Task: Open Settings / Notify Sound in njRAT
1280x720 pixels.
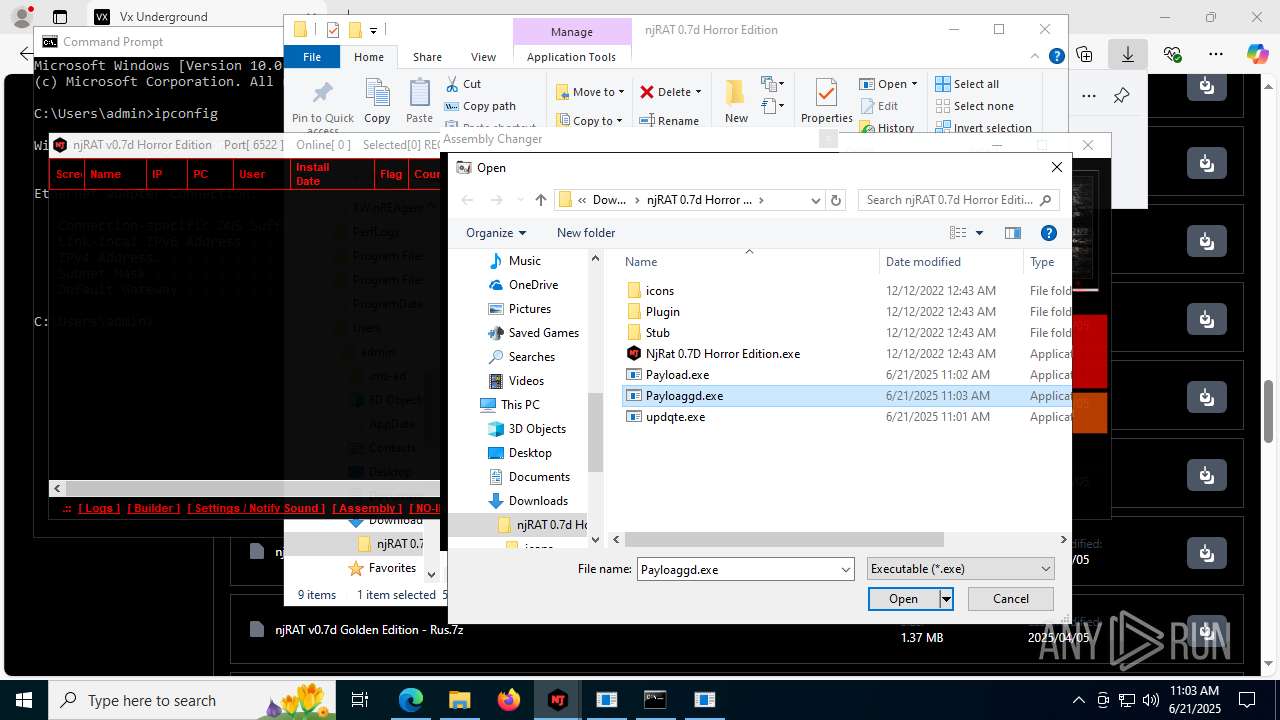Action: coord(257,508)
